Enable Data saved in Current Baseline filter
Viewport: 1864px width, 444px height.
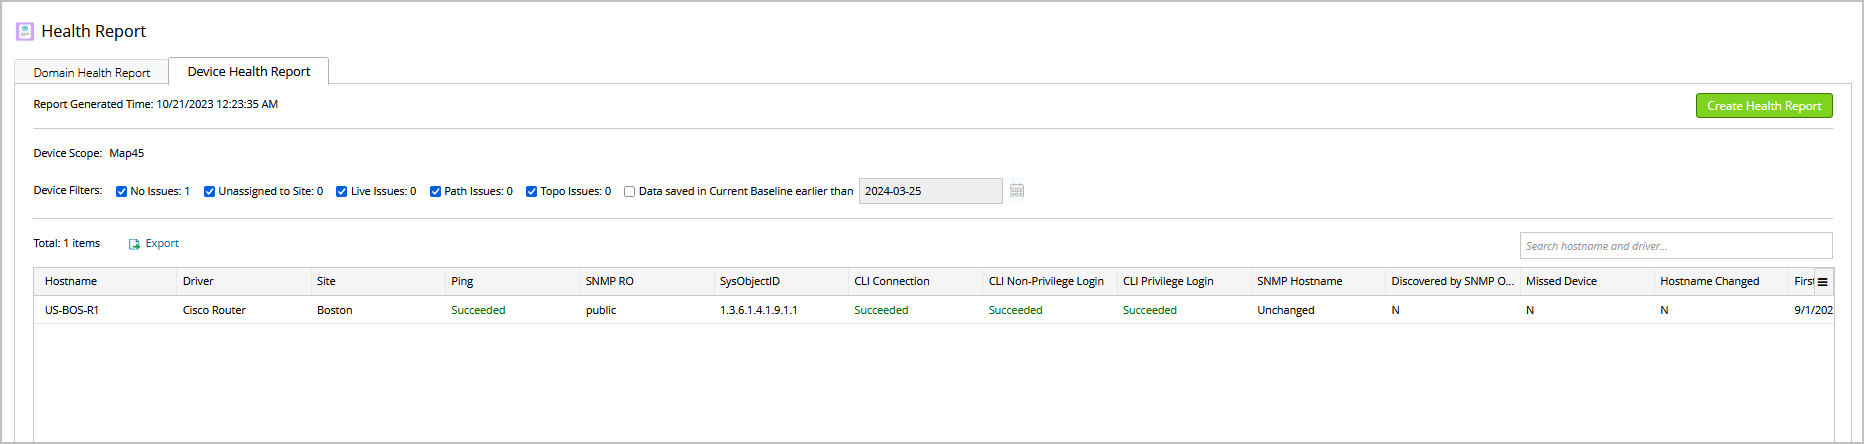(x=629, y=192)
